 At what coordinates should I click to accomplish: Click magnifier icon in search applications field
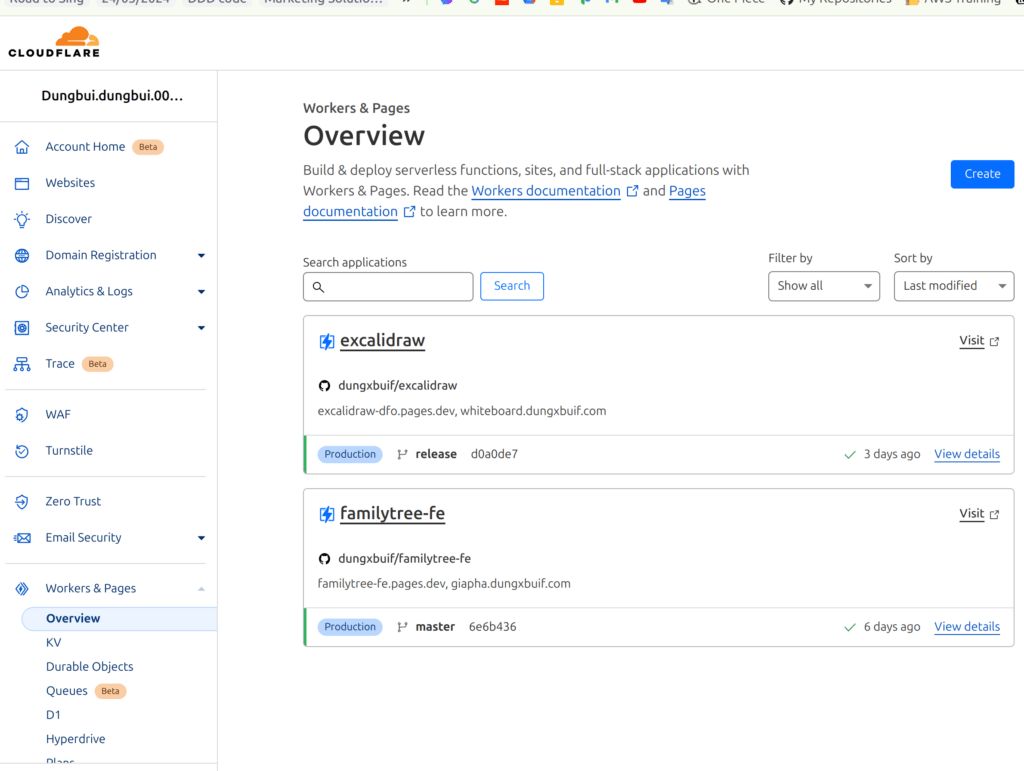click(319, 287)
